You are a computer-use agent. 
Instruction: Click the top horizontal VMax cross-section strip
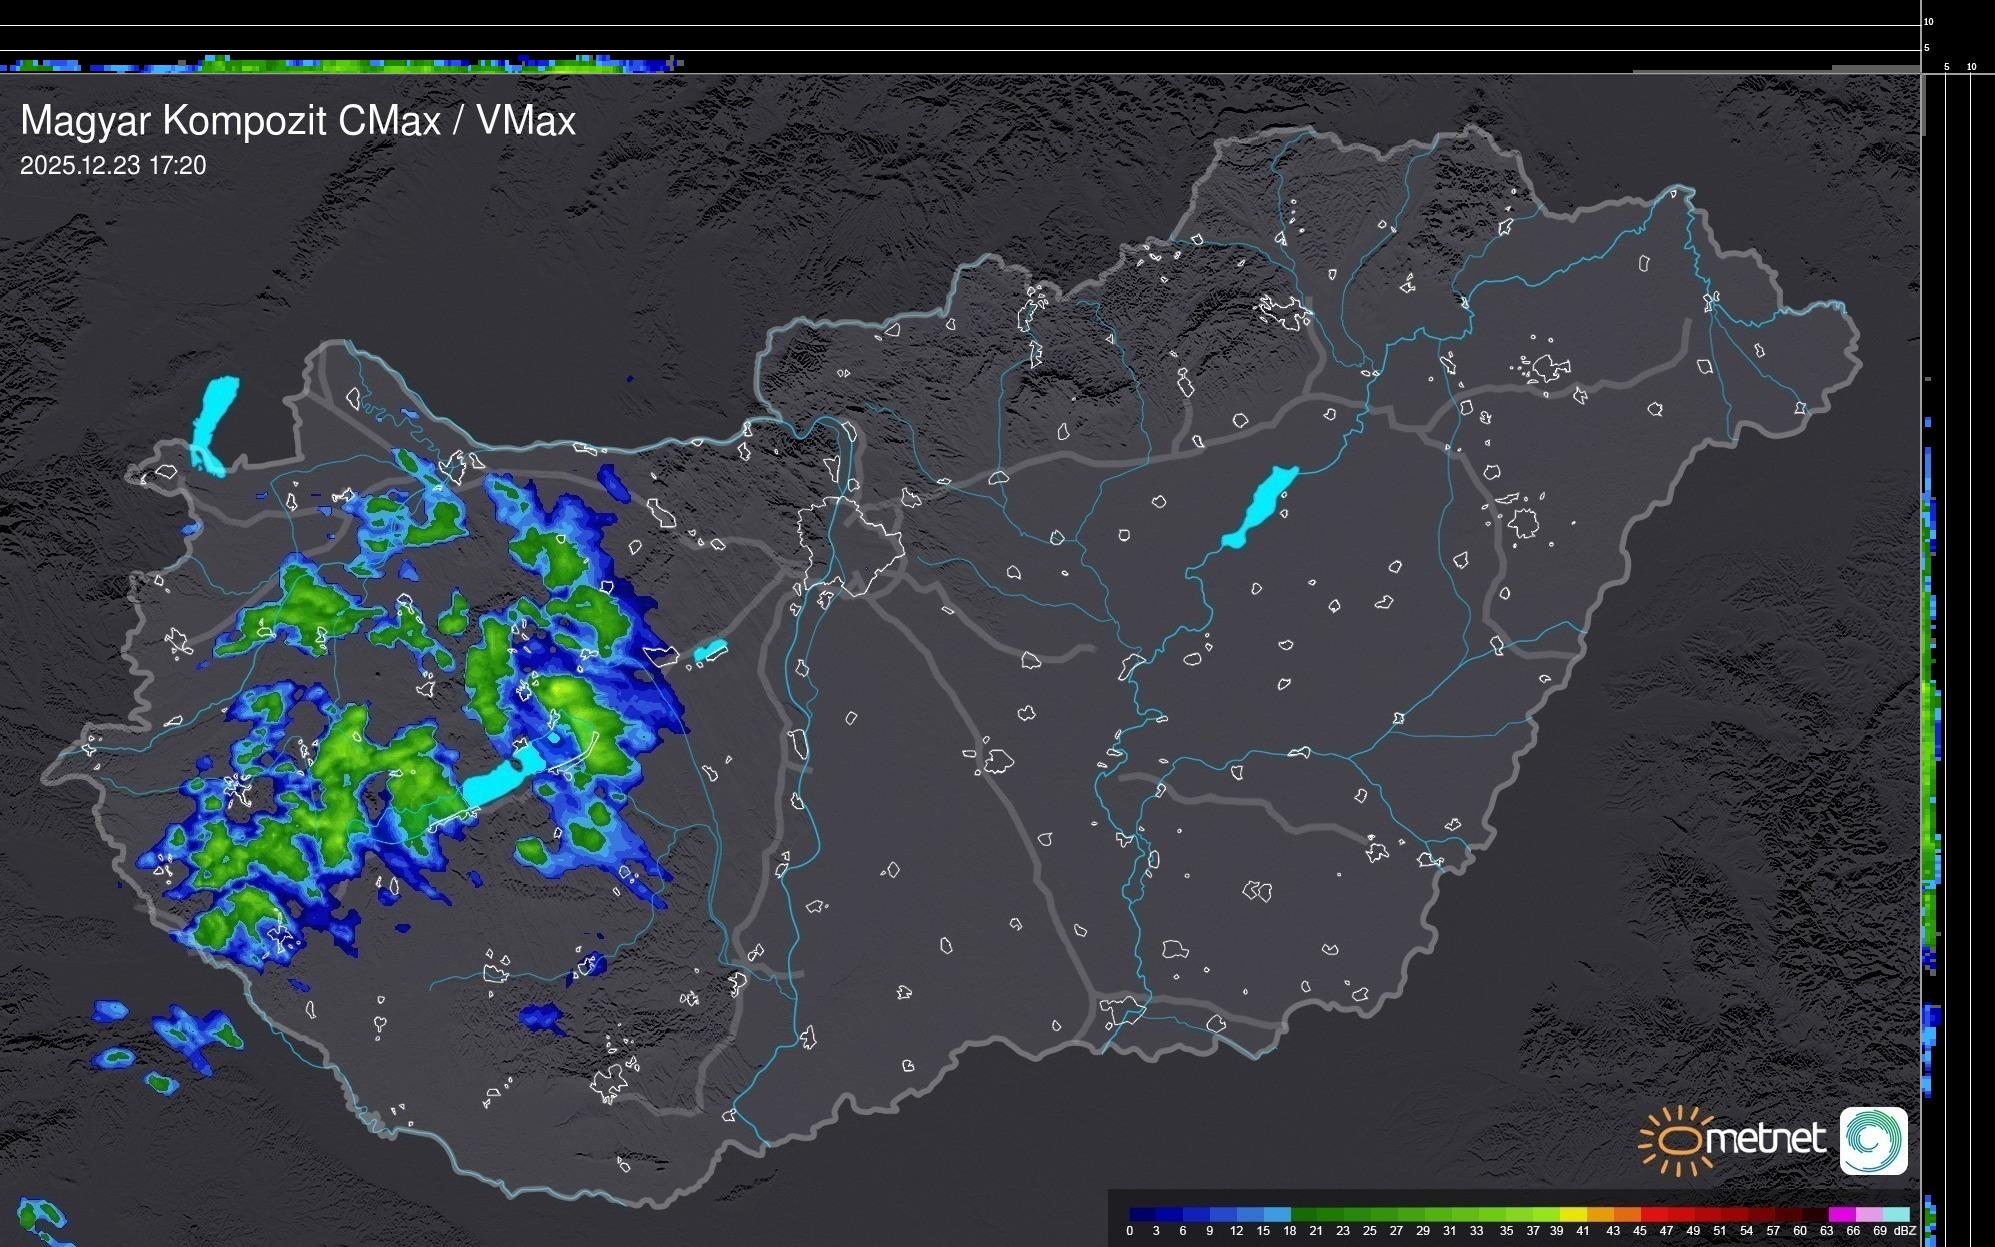coord(340,65)
